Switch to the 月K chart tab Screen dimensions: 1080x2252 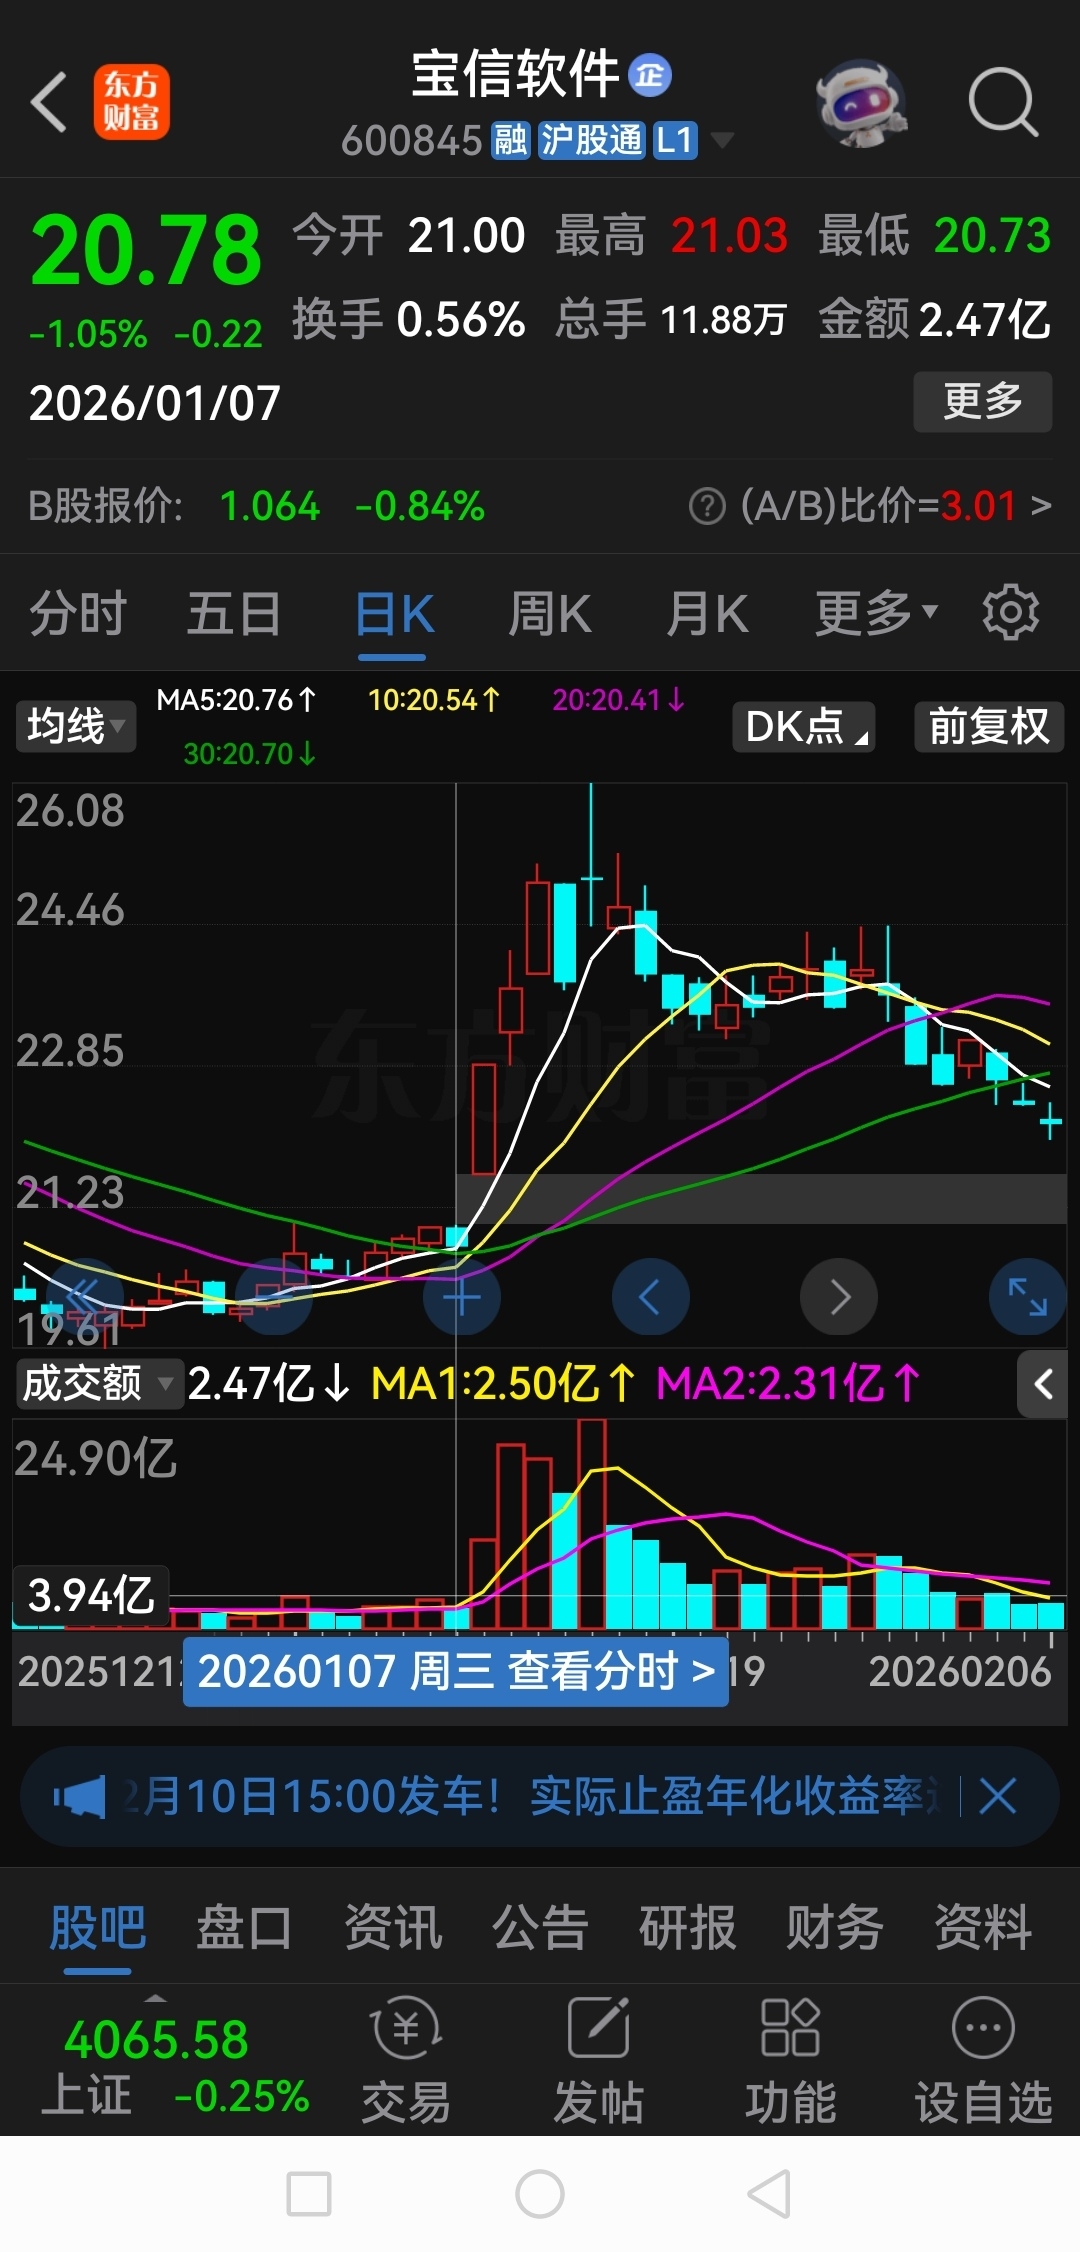(x=708, y=613)
